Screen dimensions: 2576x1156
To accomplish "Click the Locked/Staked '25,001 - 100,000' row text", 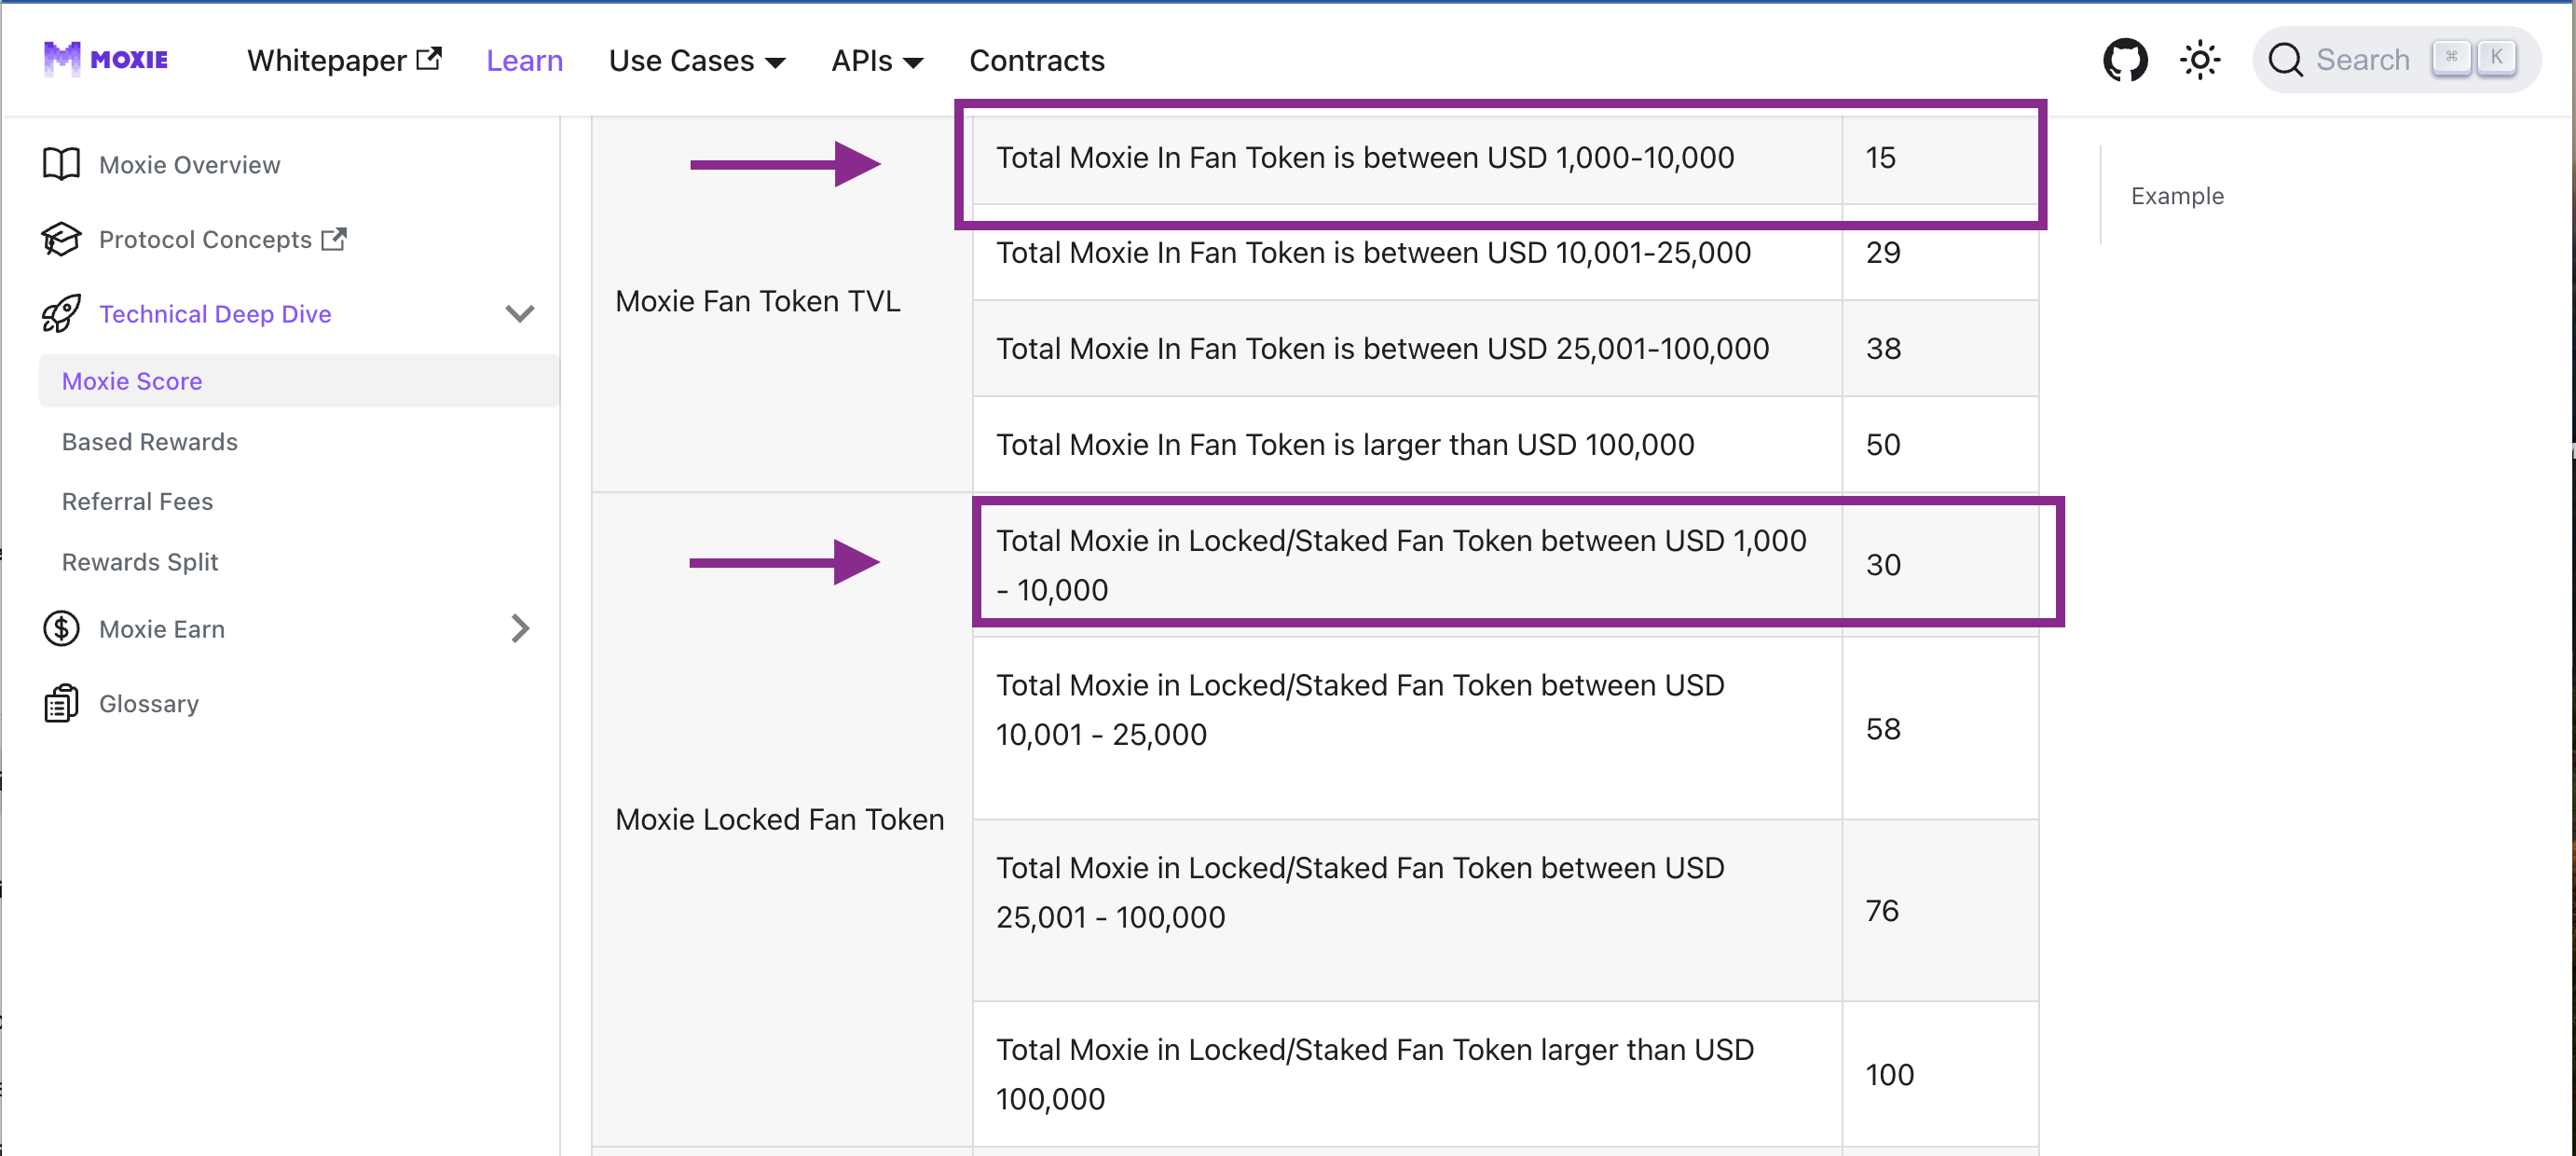I will click(1360, 892).
